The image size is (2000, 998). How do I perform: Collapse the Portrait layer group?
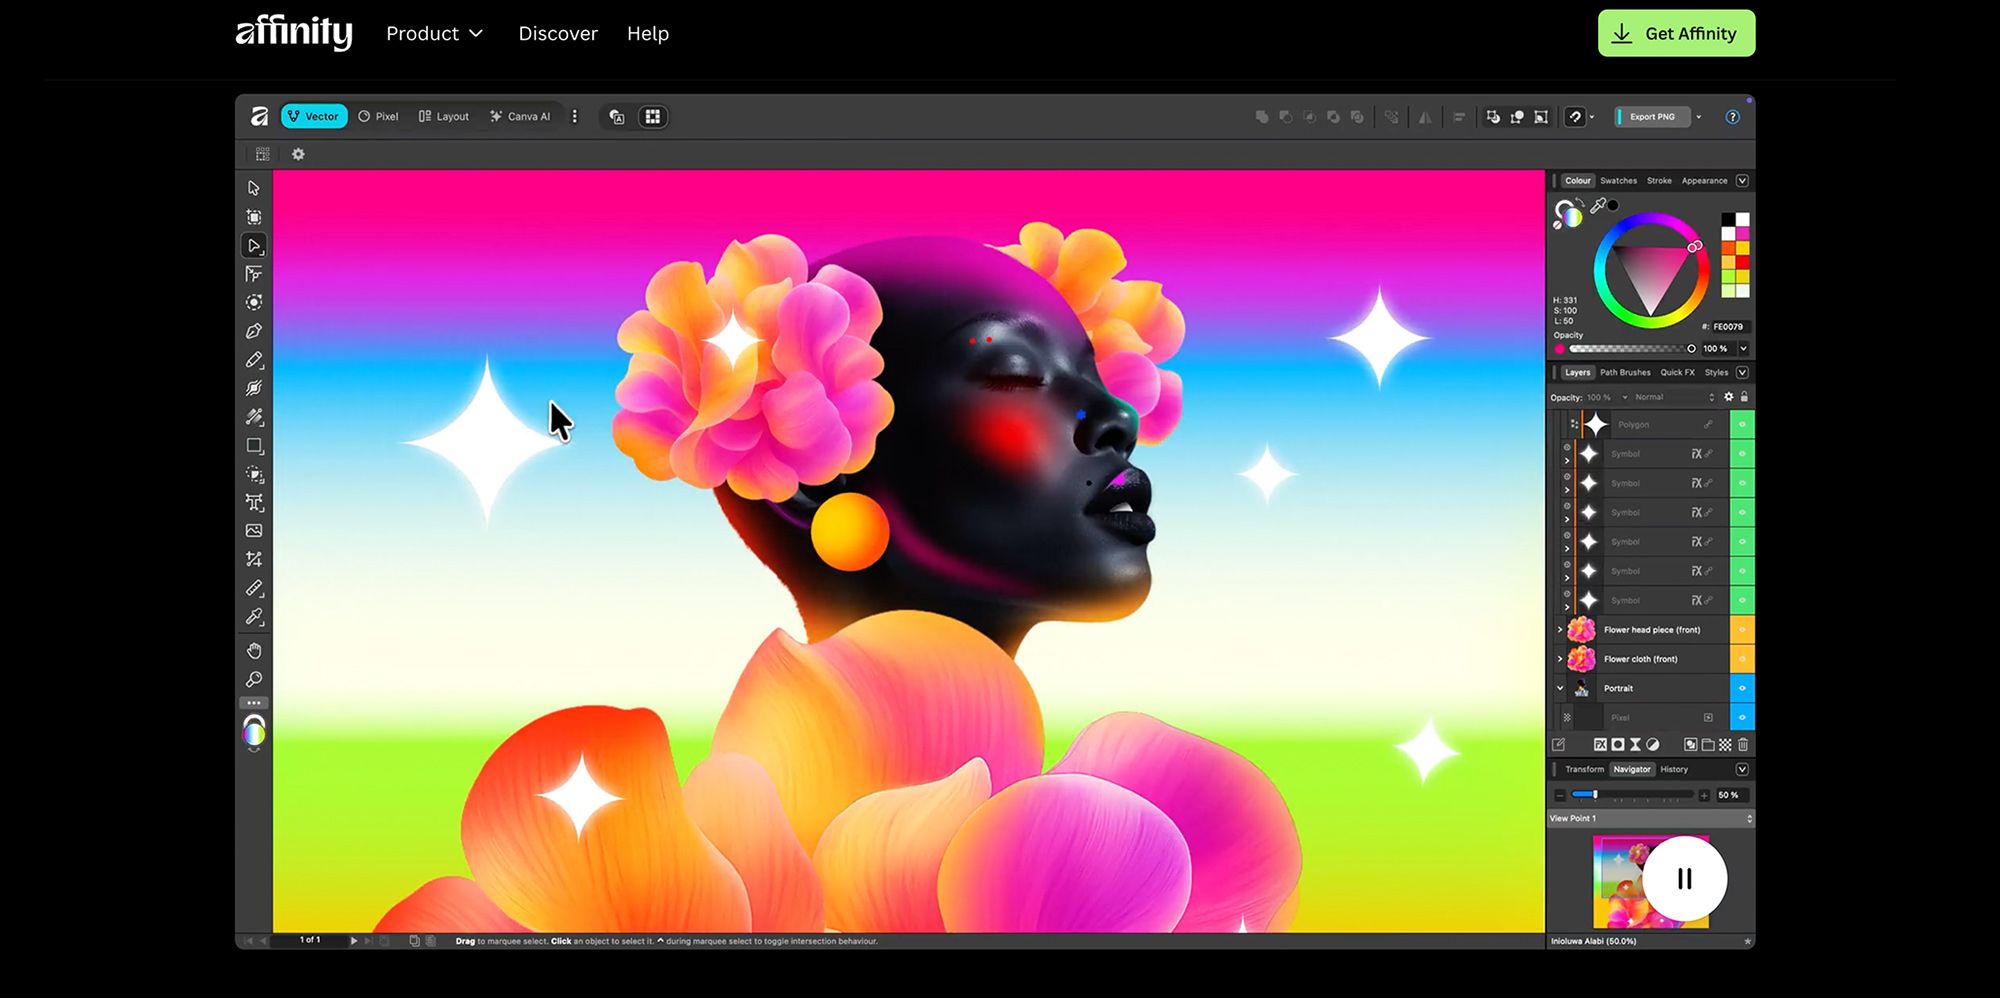click(1559, 688)
